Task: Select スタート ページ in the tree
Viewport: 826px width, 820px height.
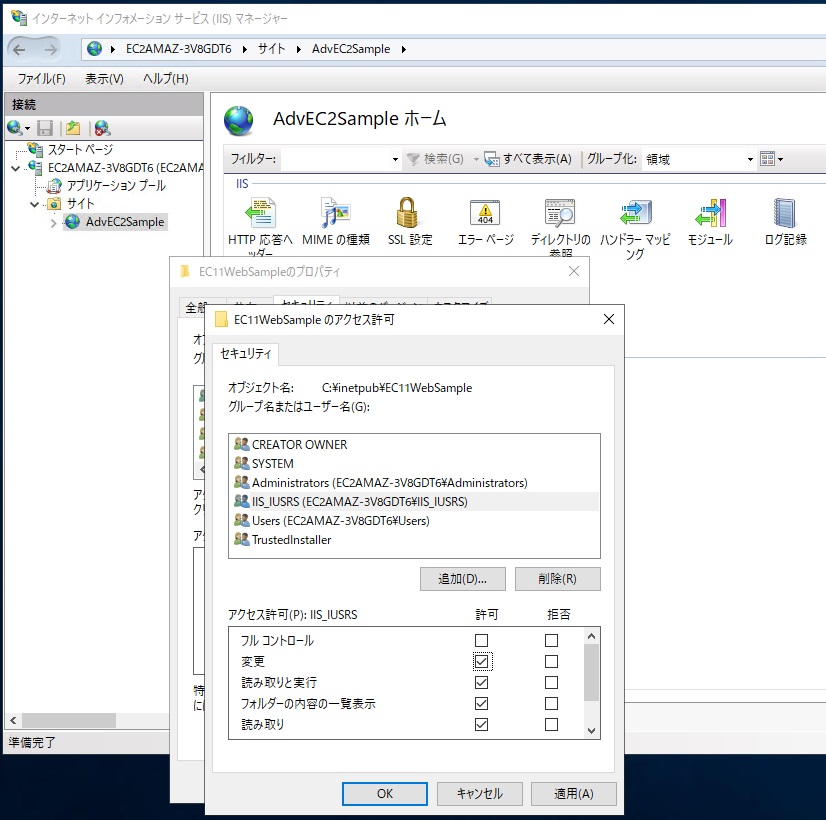Action: [80, 150]
